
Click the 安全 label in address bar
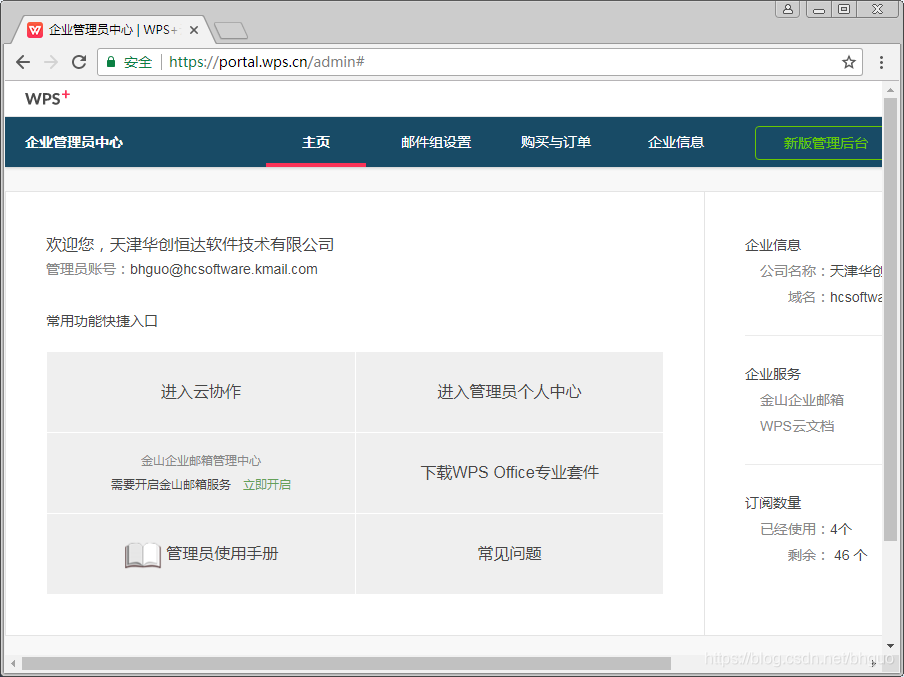tap(138, 62)
